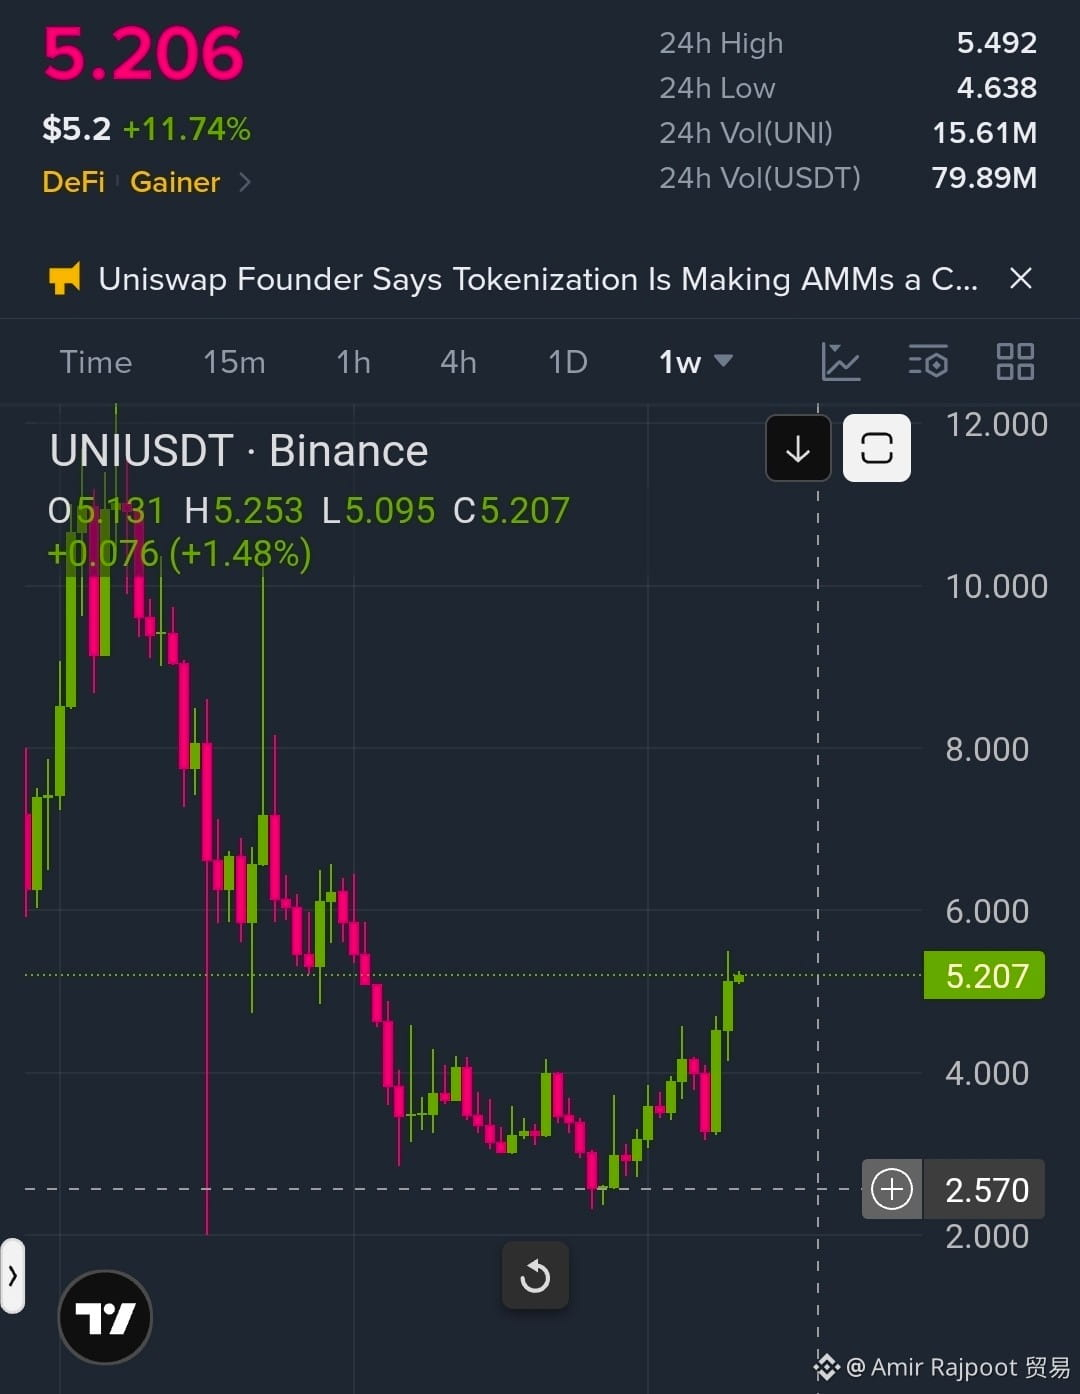Tap the 24h High value 5.492
The image size is (1080, 1394).
(996, 43)
